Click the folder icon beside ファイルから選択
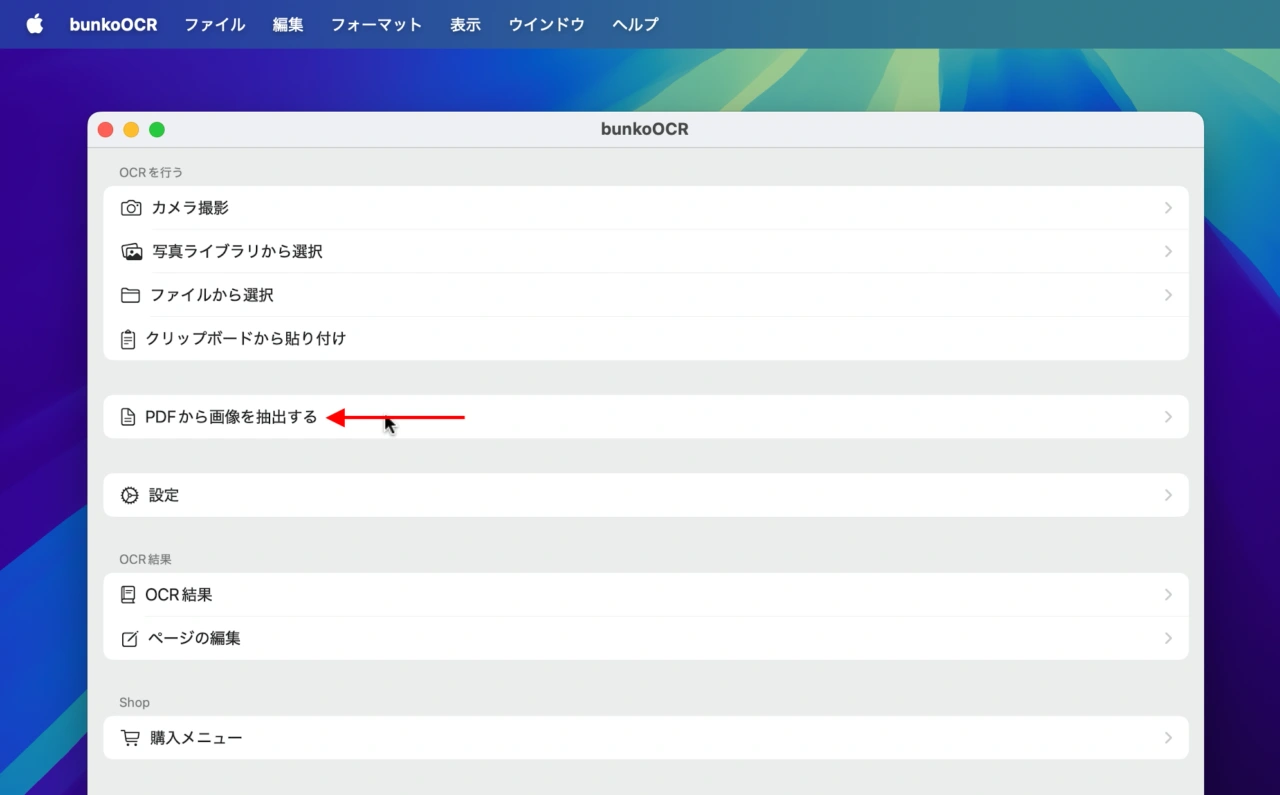The width and height of the screenshot is (1280, 795). pos(129,294)
